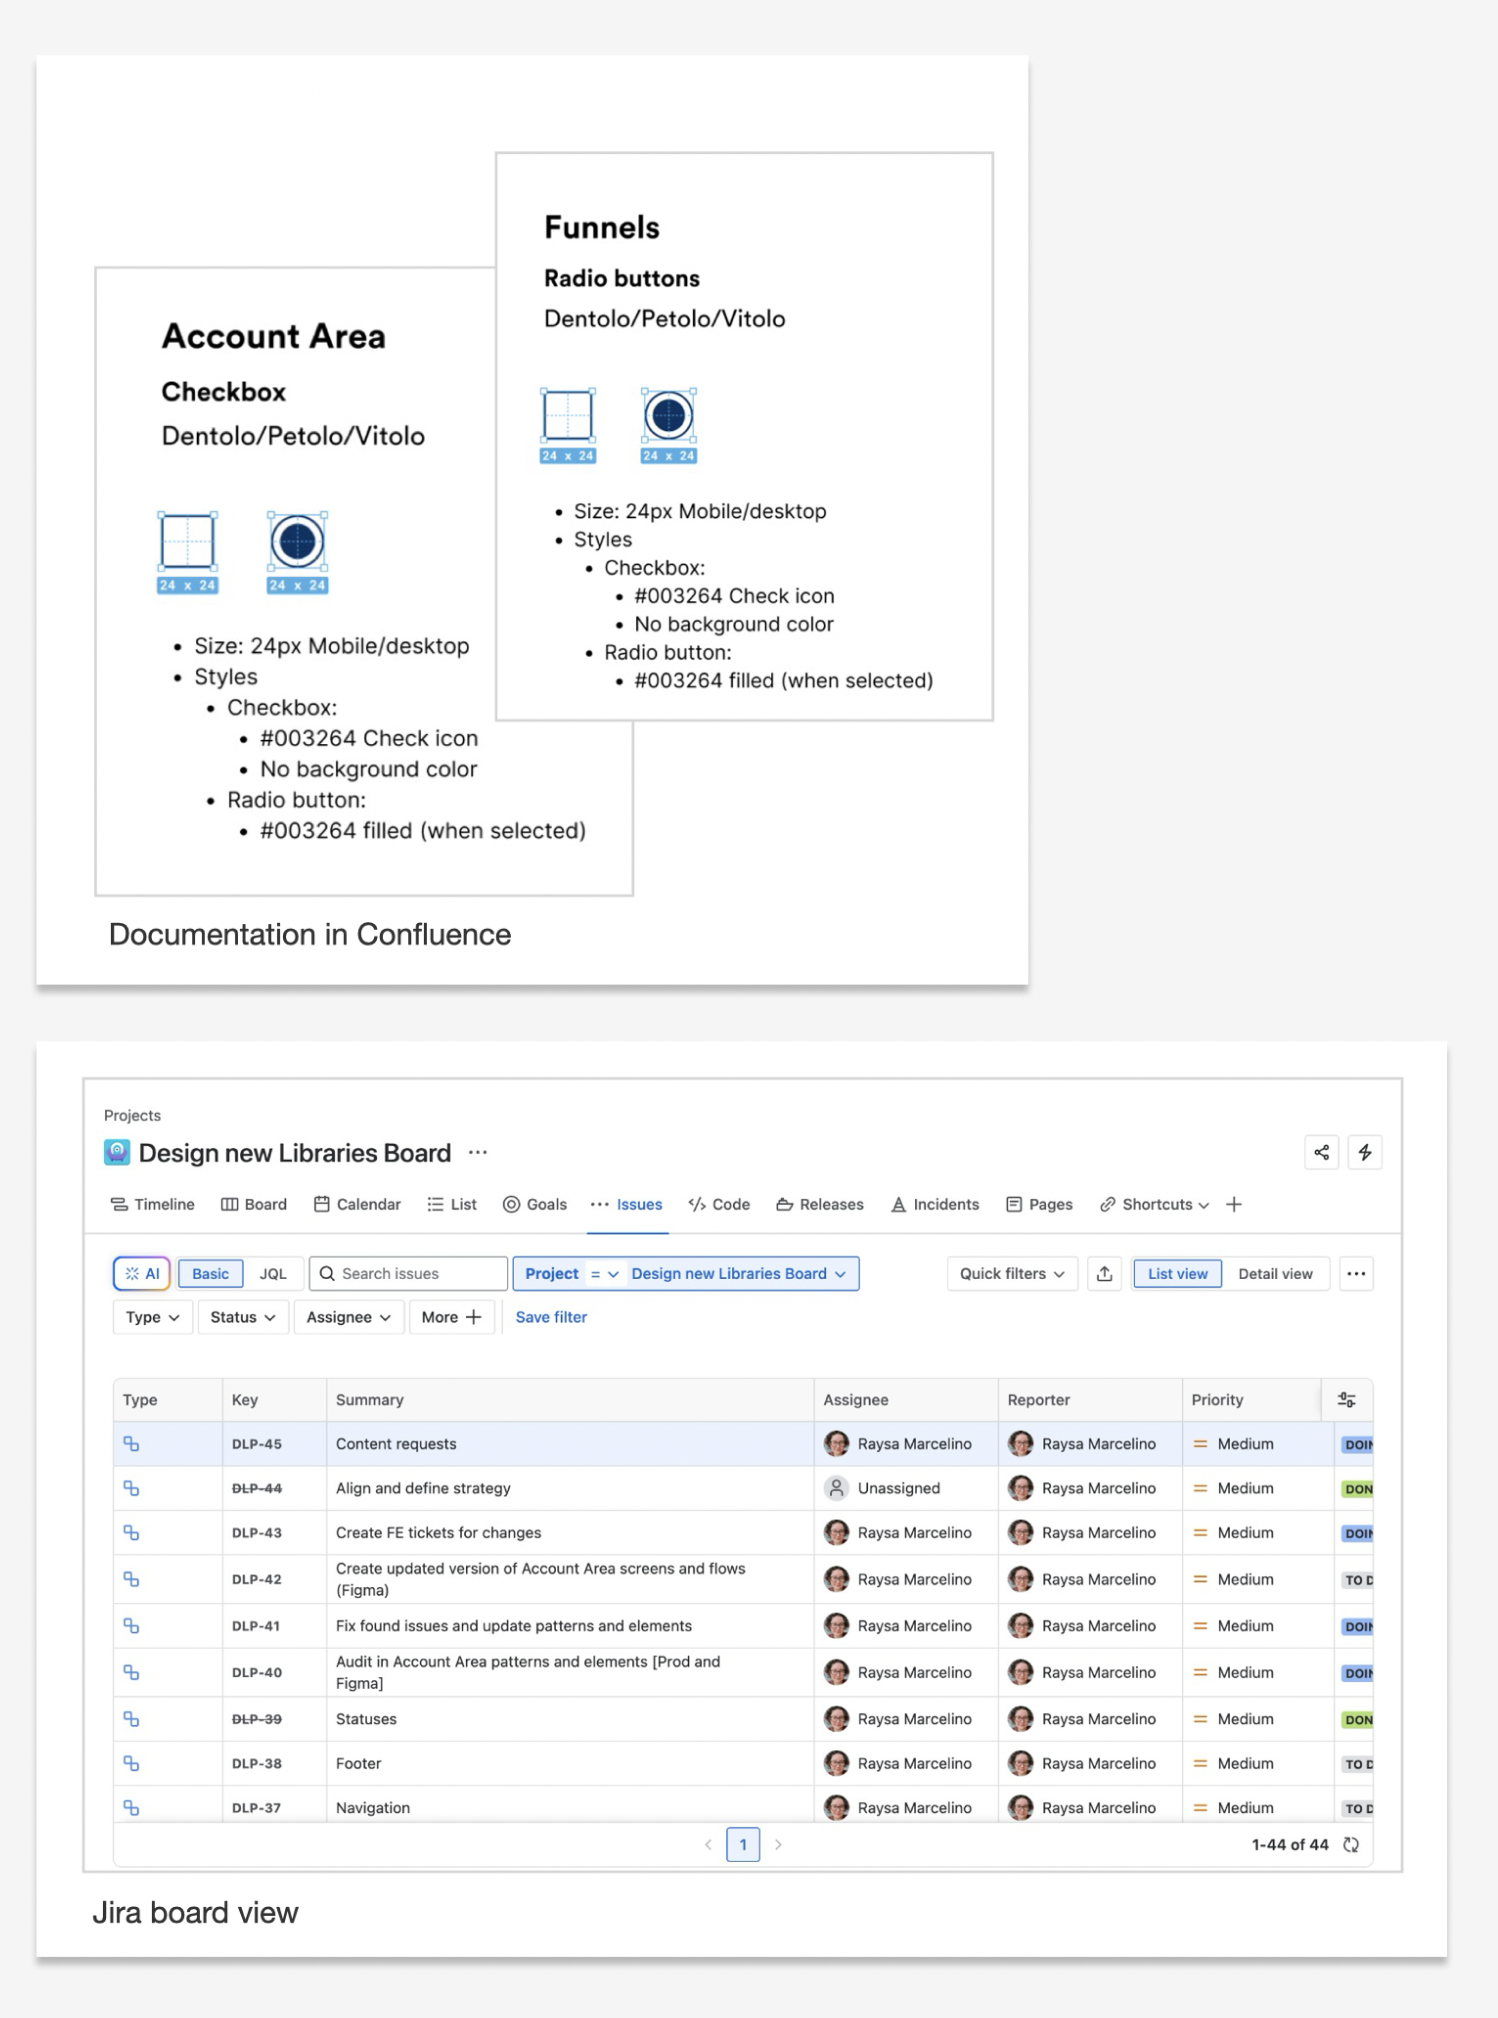Open the Goals tab
This screenshot has width=1498, height=2018.
click(535, 1204)
